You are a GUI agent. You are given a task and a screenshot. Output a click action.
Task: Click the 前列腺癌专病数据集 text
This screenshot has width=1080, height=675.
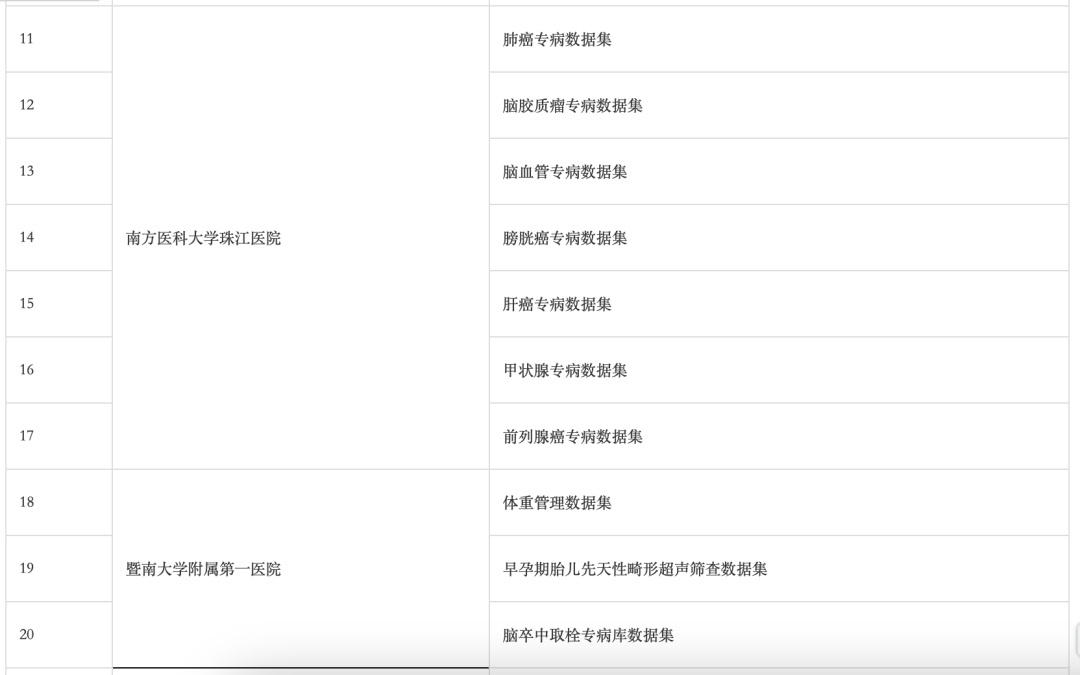572,436
